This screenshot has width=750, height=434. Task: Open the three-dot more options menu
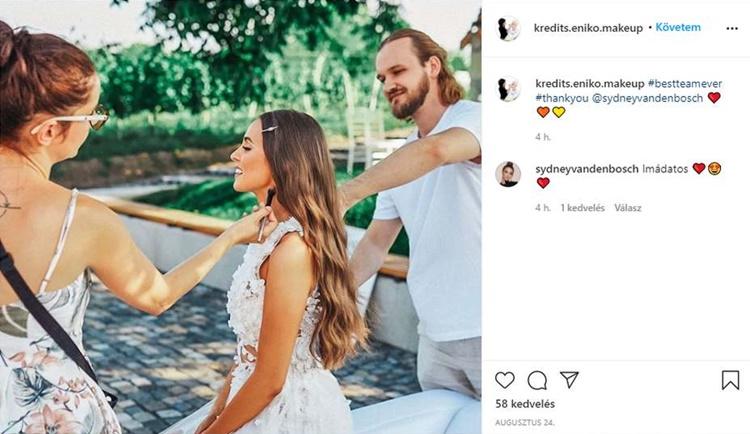coord(731,28)
